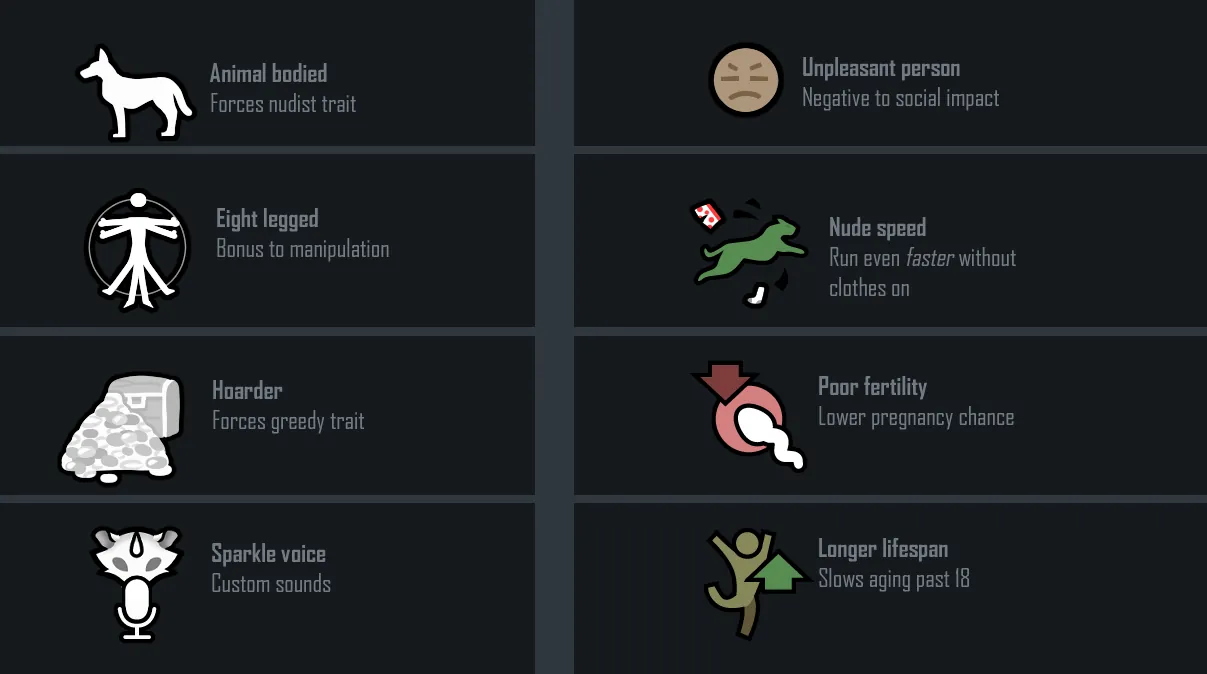The image size is (1207, 674).
Task: Select the "Poor fertility" gene label
Action: pyautogui.click(x=872, y=386)
